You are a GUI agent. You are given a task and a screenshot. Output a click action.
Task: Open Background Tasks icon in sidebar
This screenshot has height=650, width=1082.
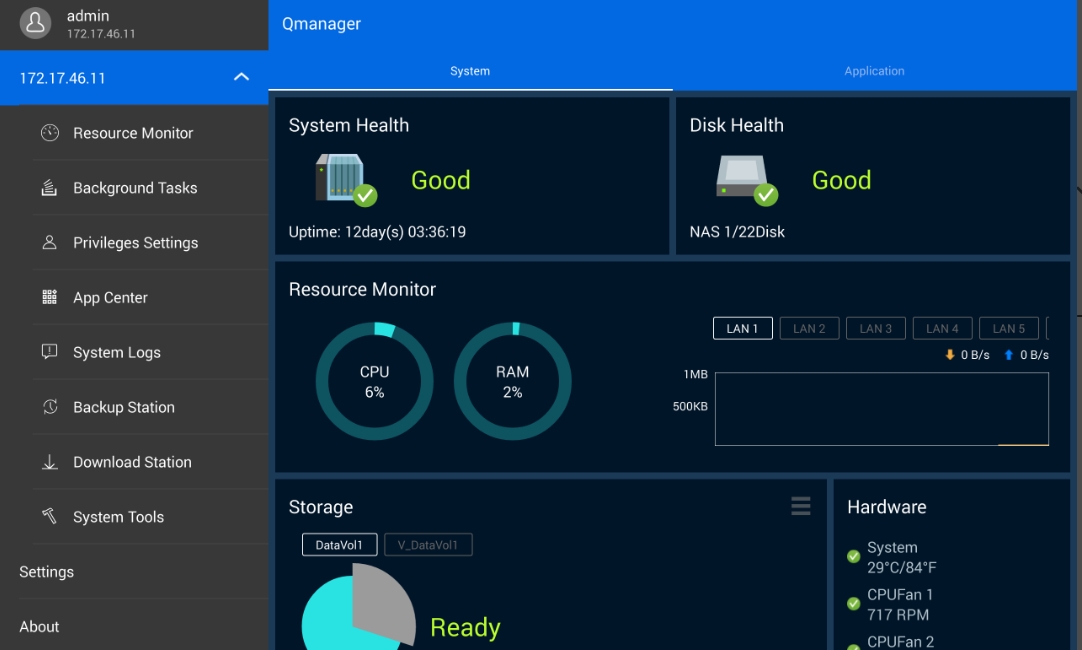(49, 188)
